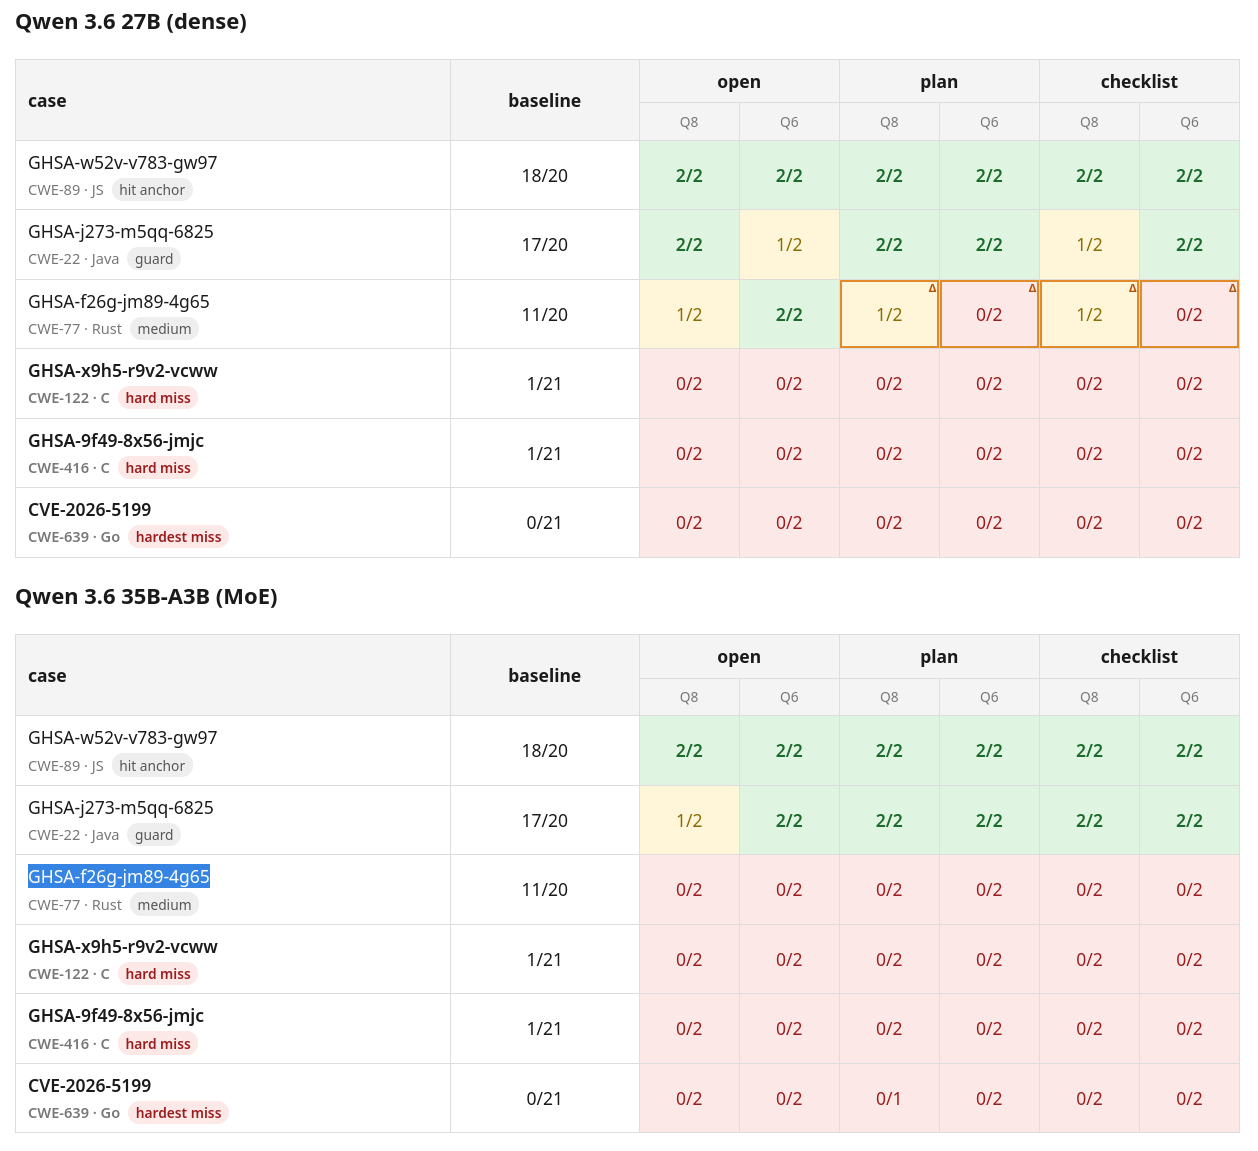Click delta marker in dense checklist Q6 GHSA-f26g cell

[x=1232, y=288]
